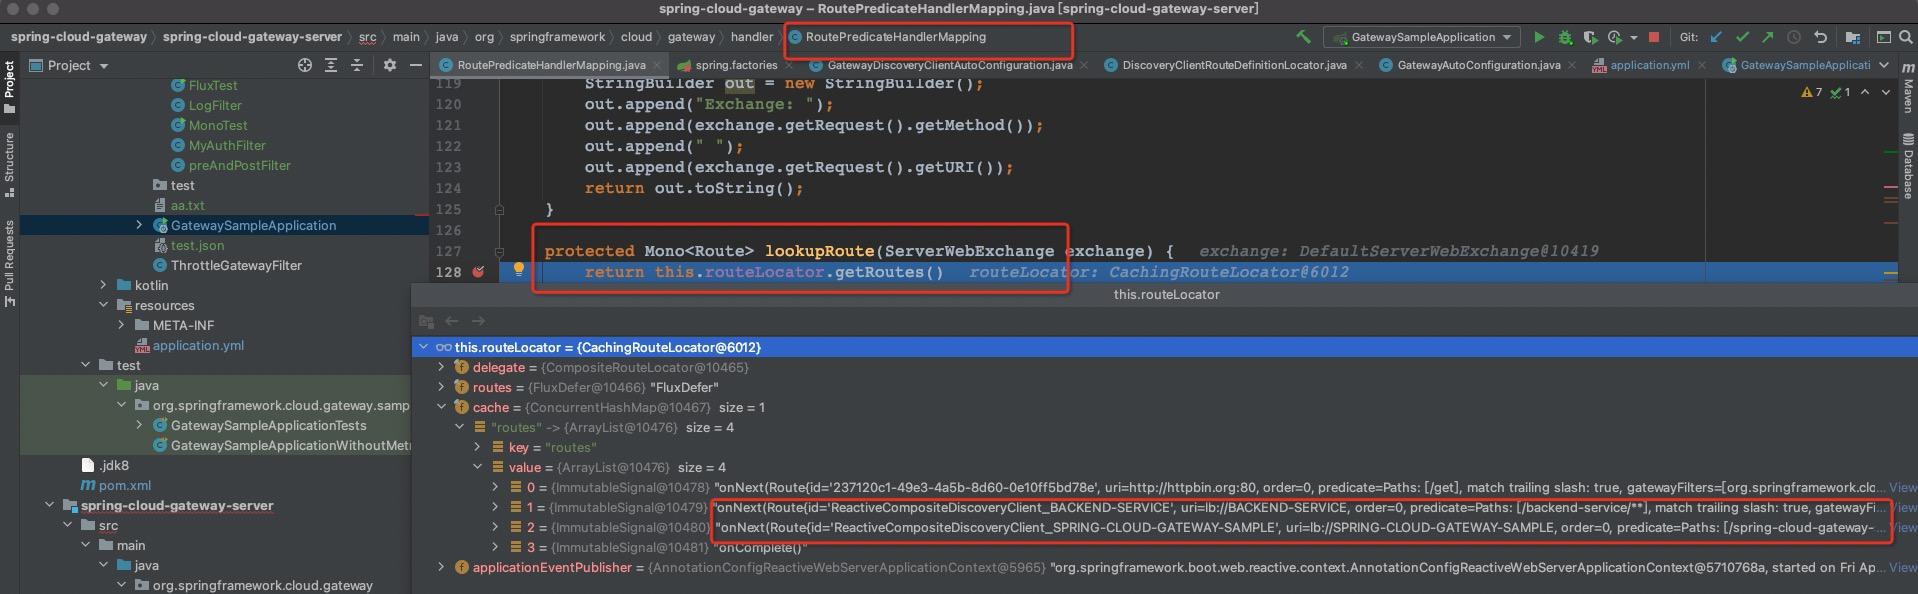
Task: Start debugging with the bug icon
Action: pos(1565,37)
